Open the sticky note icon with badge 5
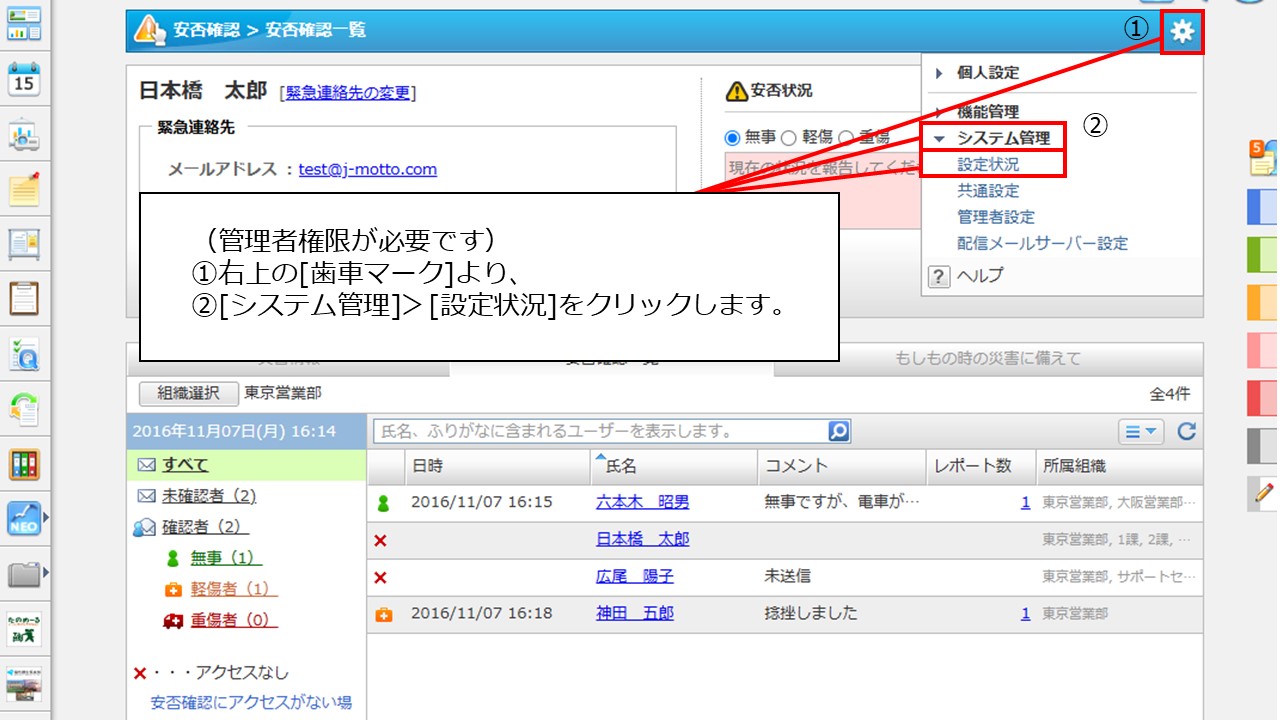The height and width of the screenshot is (720, 1280). pyautogui.click(x=1263, y=158)
